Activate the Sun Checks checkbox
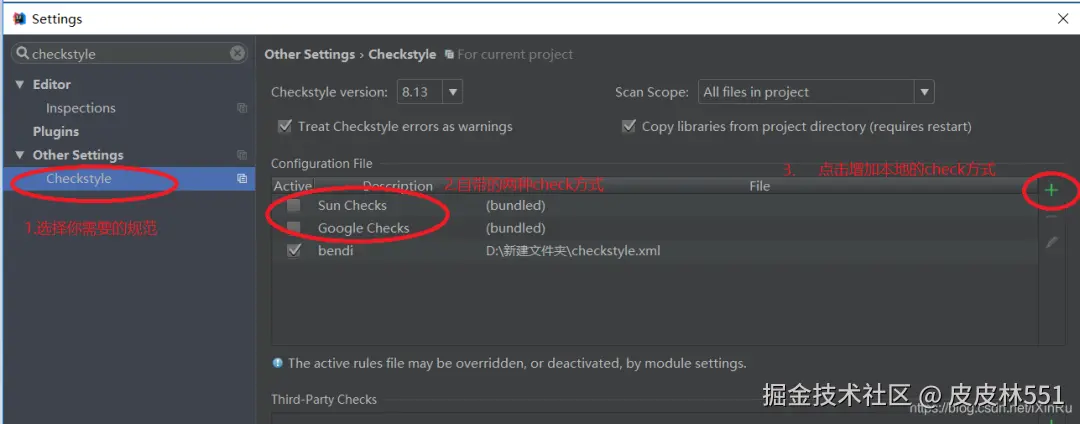The image size is (1080, 424). [294, 205]
